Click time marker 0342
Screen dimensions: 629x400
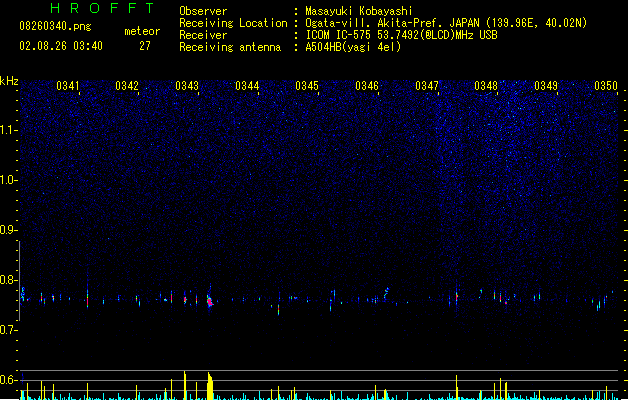pyautogui.click(x=127, y=86)
